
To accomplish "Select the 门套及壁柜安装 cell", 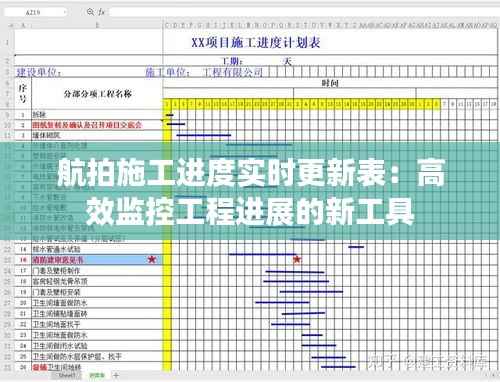I will (x=97, y=292).
